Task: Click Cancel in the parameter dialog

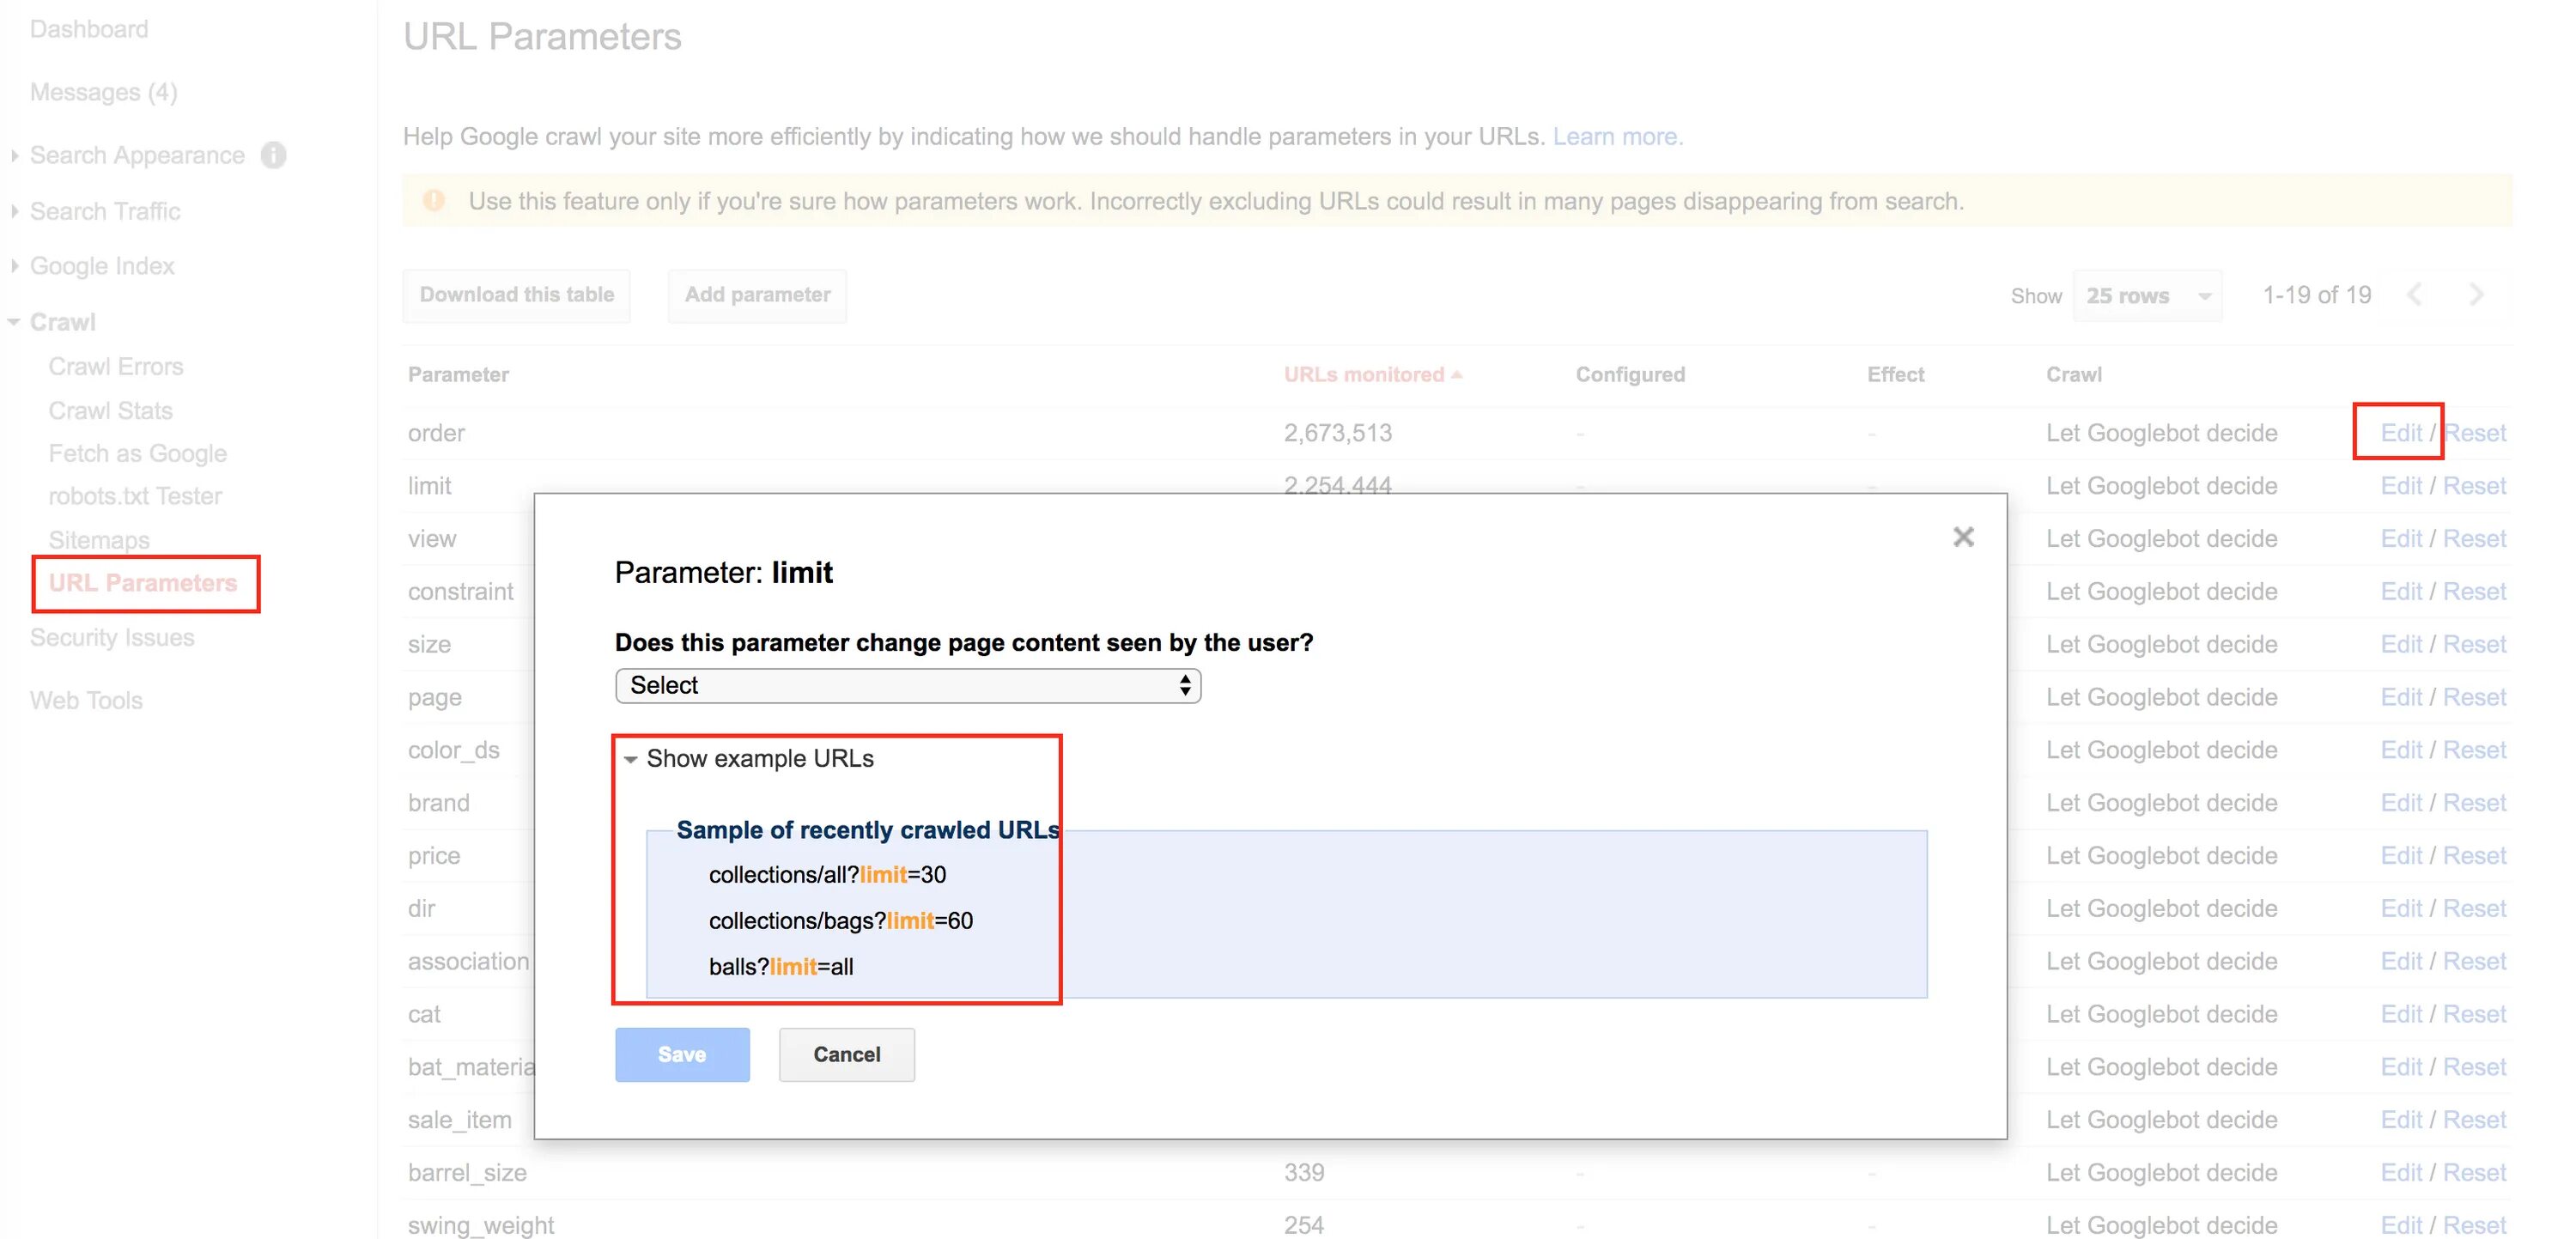Action: point(846,1054)
